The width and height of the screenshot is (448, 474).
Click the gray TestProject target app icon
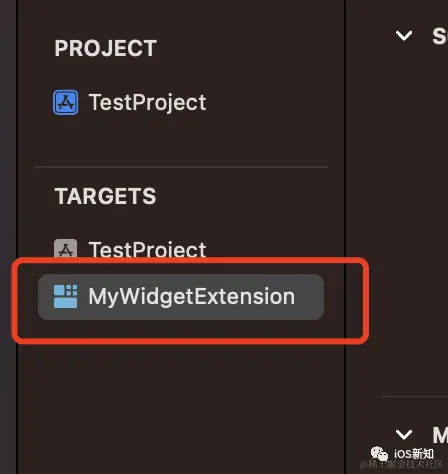66,249
